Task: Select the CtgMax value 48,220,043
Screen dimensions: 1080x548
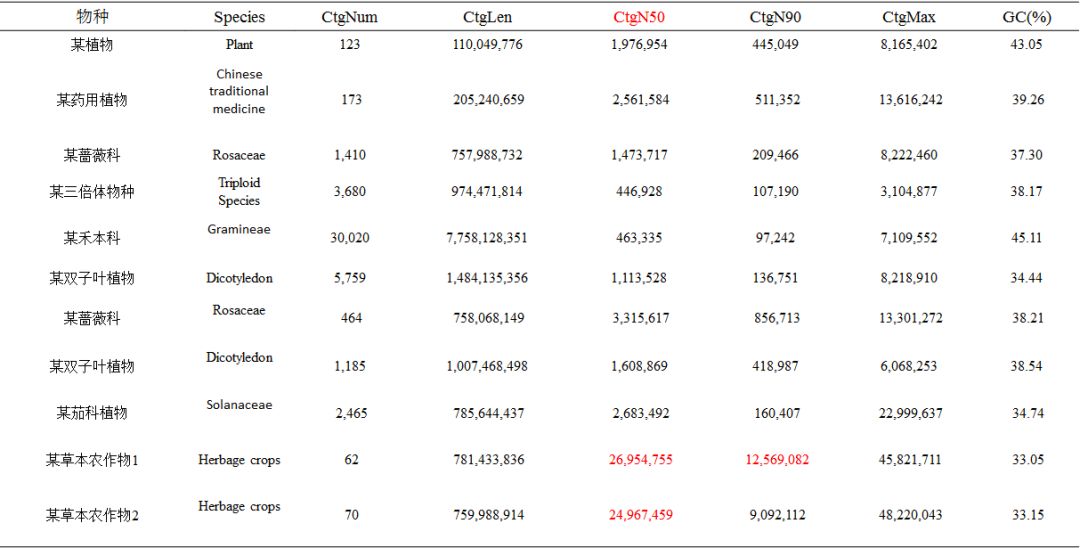Action: (x=909, y=515)
